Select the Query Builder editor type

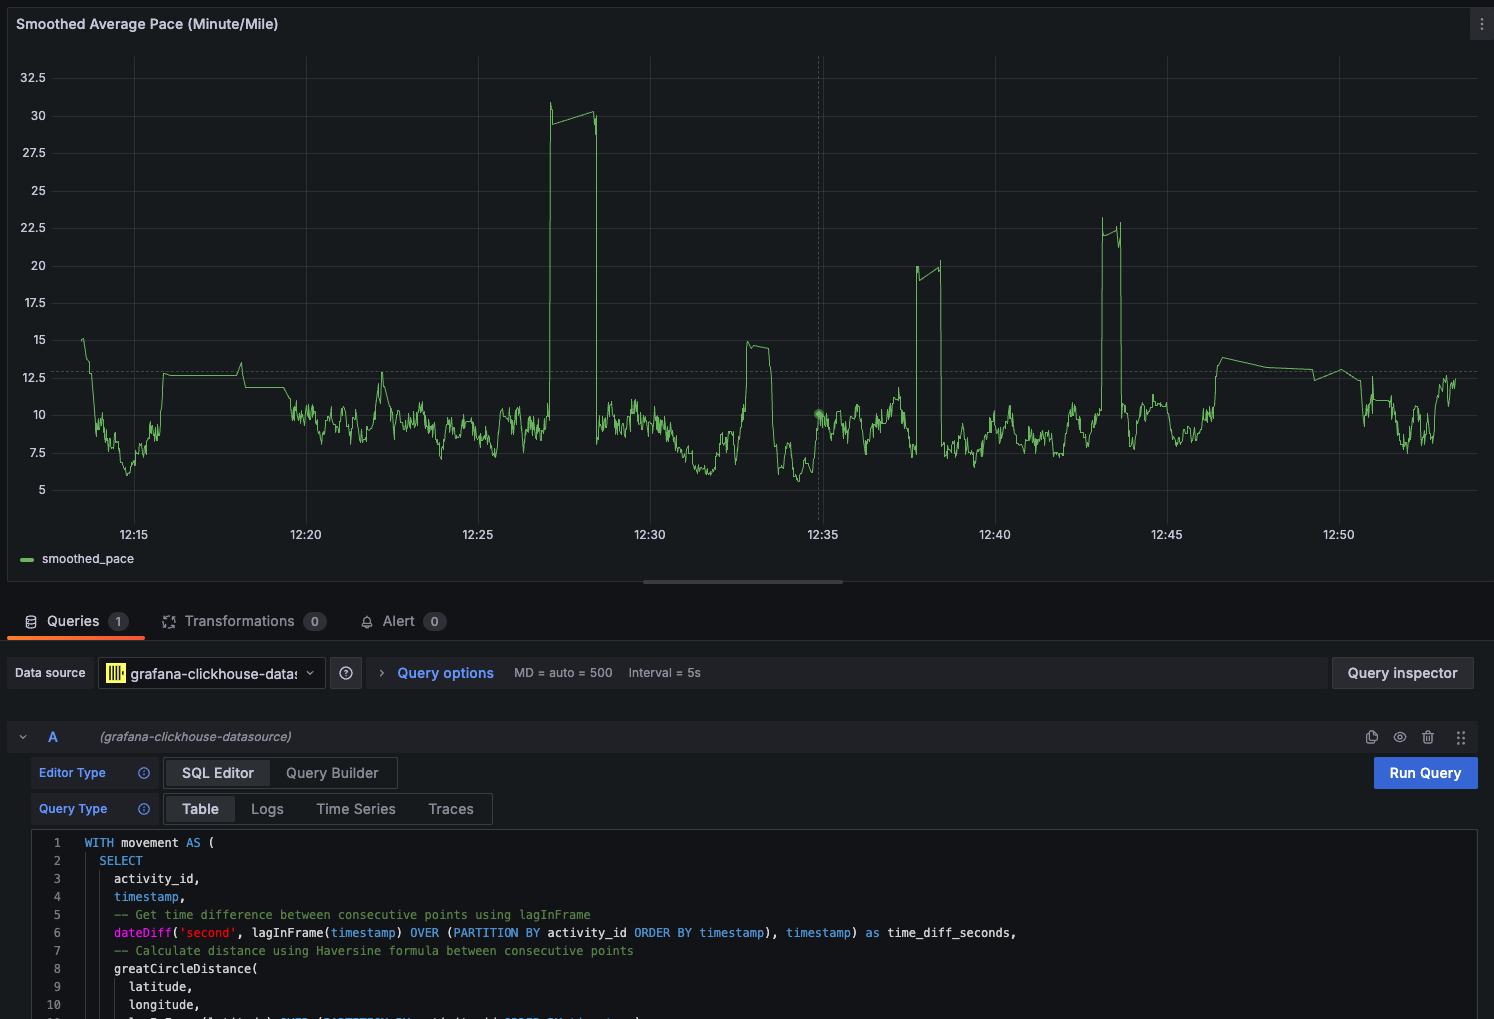332,773
